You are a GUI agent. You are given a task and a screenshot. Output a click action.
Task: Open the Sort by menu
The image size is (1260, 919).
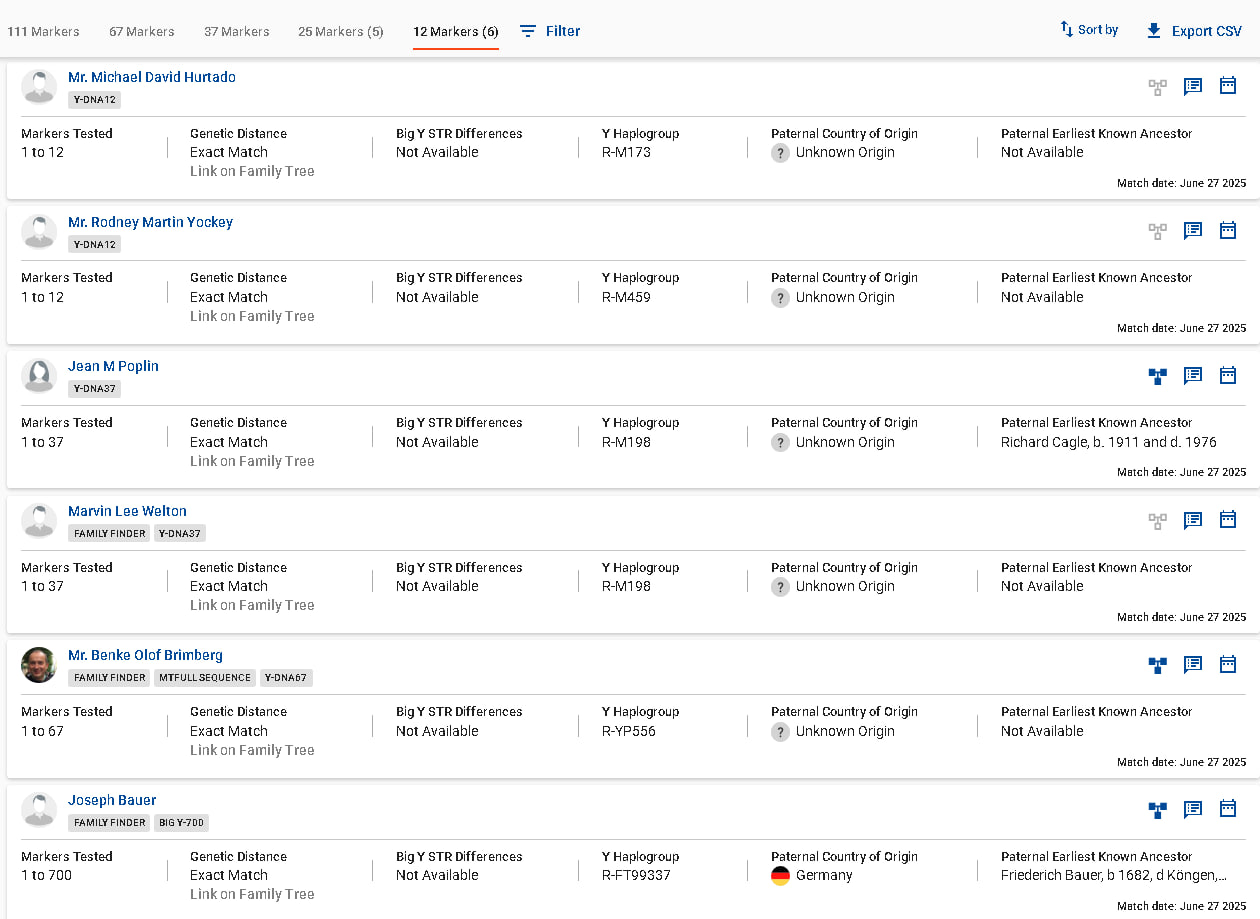pyautogui.click(x=1089, y=30)
